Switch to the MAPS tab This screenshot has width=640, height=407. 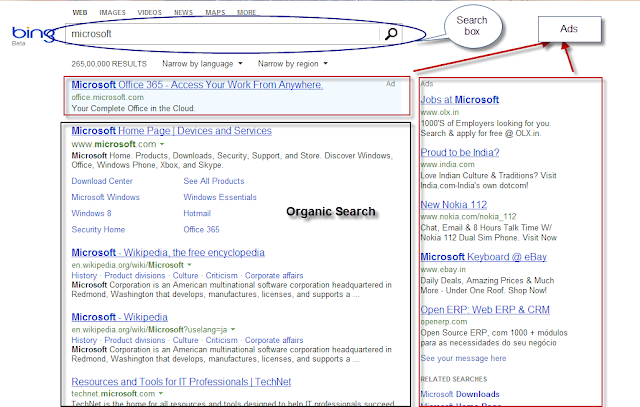point(215,13)
